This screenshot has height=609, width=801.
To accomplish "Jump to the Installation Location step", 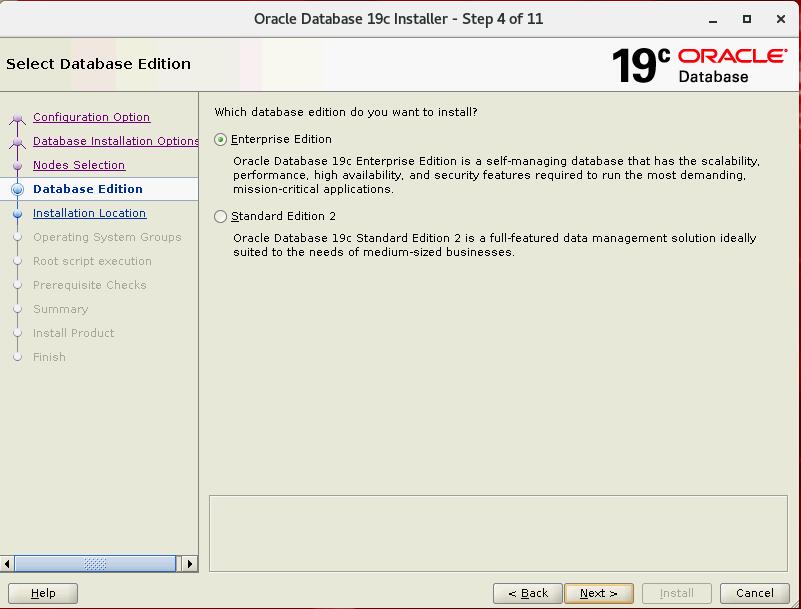I will (x=89, y=213).
